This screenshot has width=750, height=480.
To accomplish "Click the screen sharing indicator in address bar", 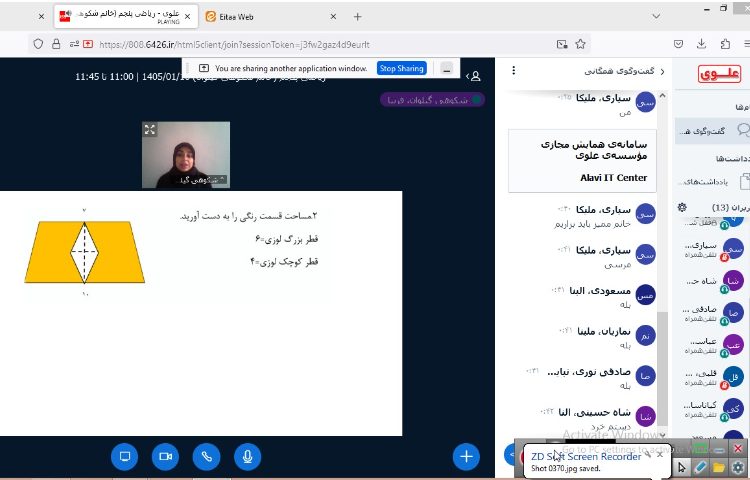I will pyautogui.click(x=88, y=44).
